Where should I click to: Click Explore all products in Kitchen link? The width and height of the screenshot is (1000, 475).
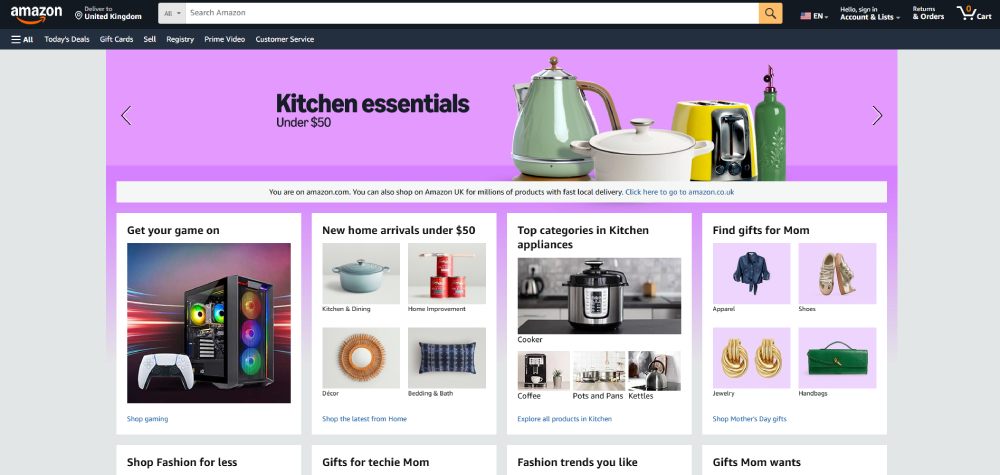click(x=564, y=419)
